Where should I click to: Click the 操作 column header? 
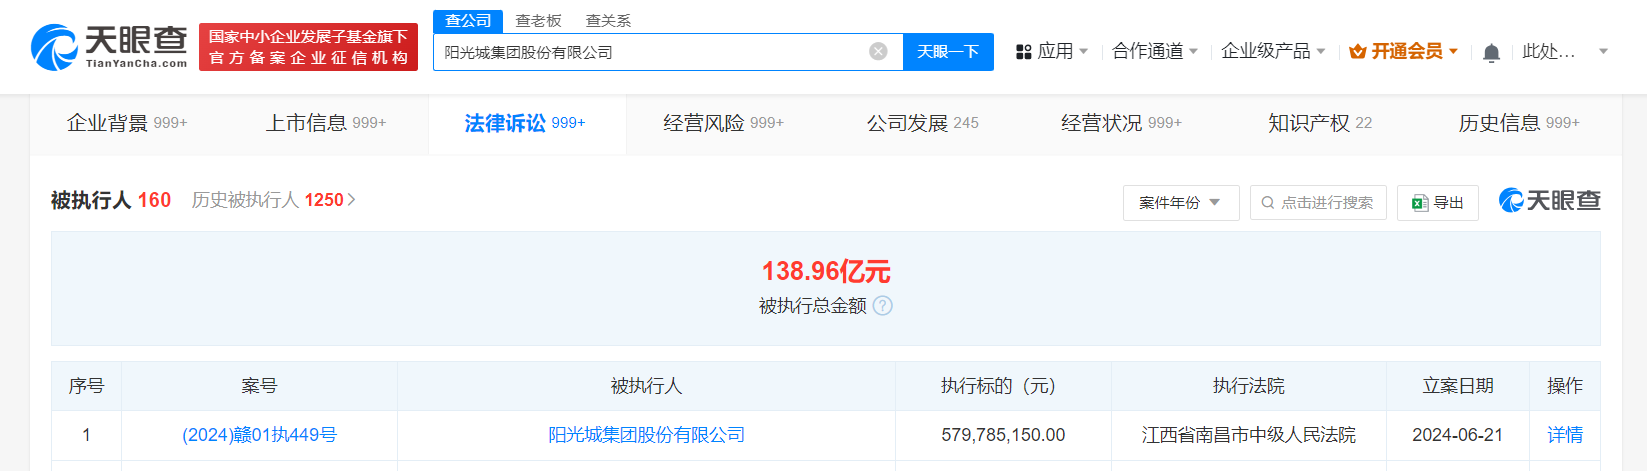(1565, 386)
